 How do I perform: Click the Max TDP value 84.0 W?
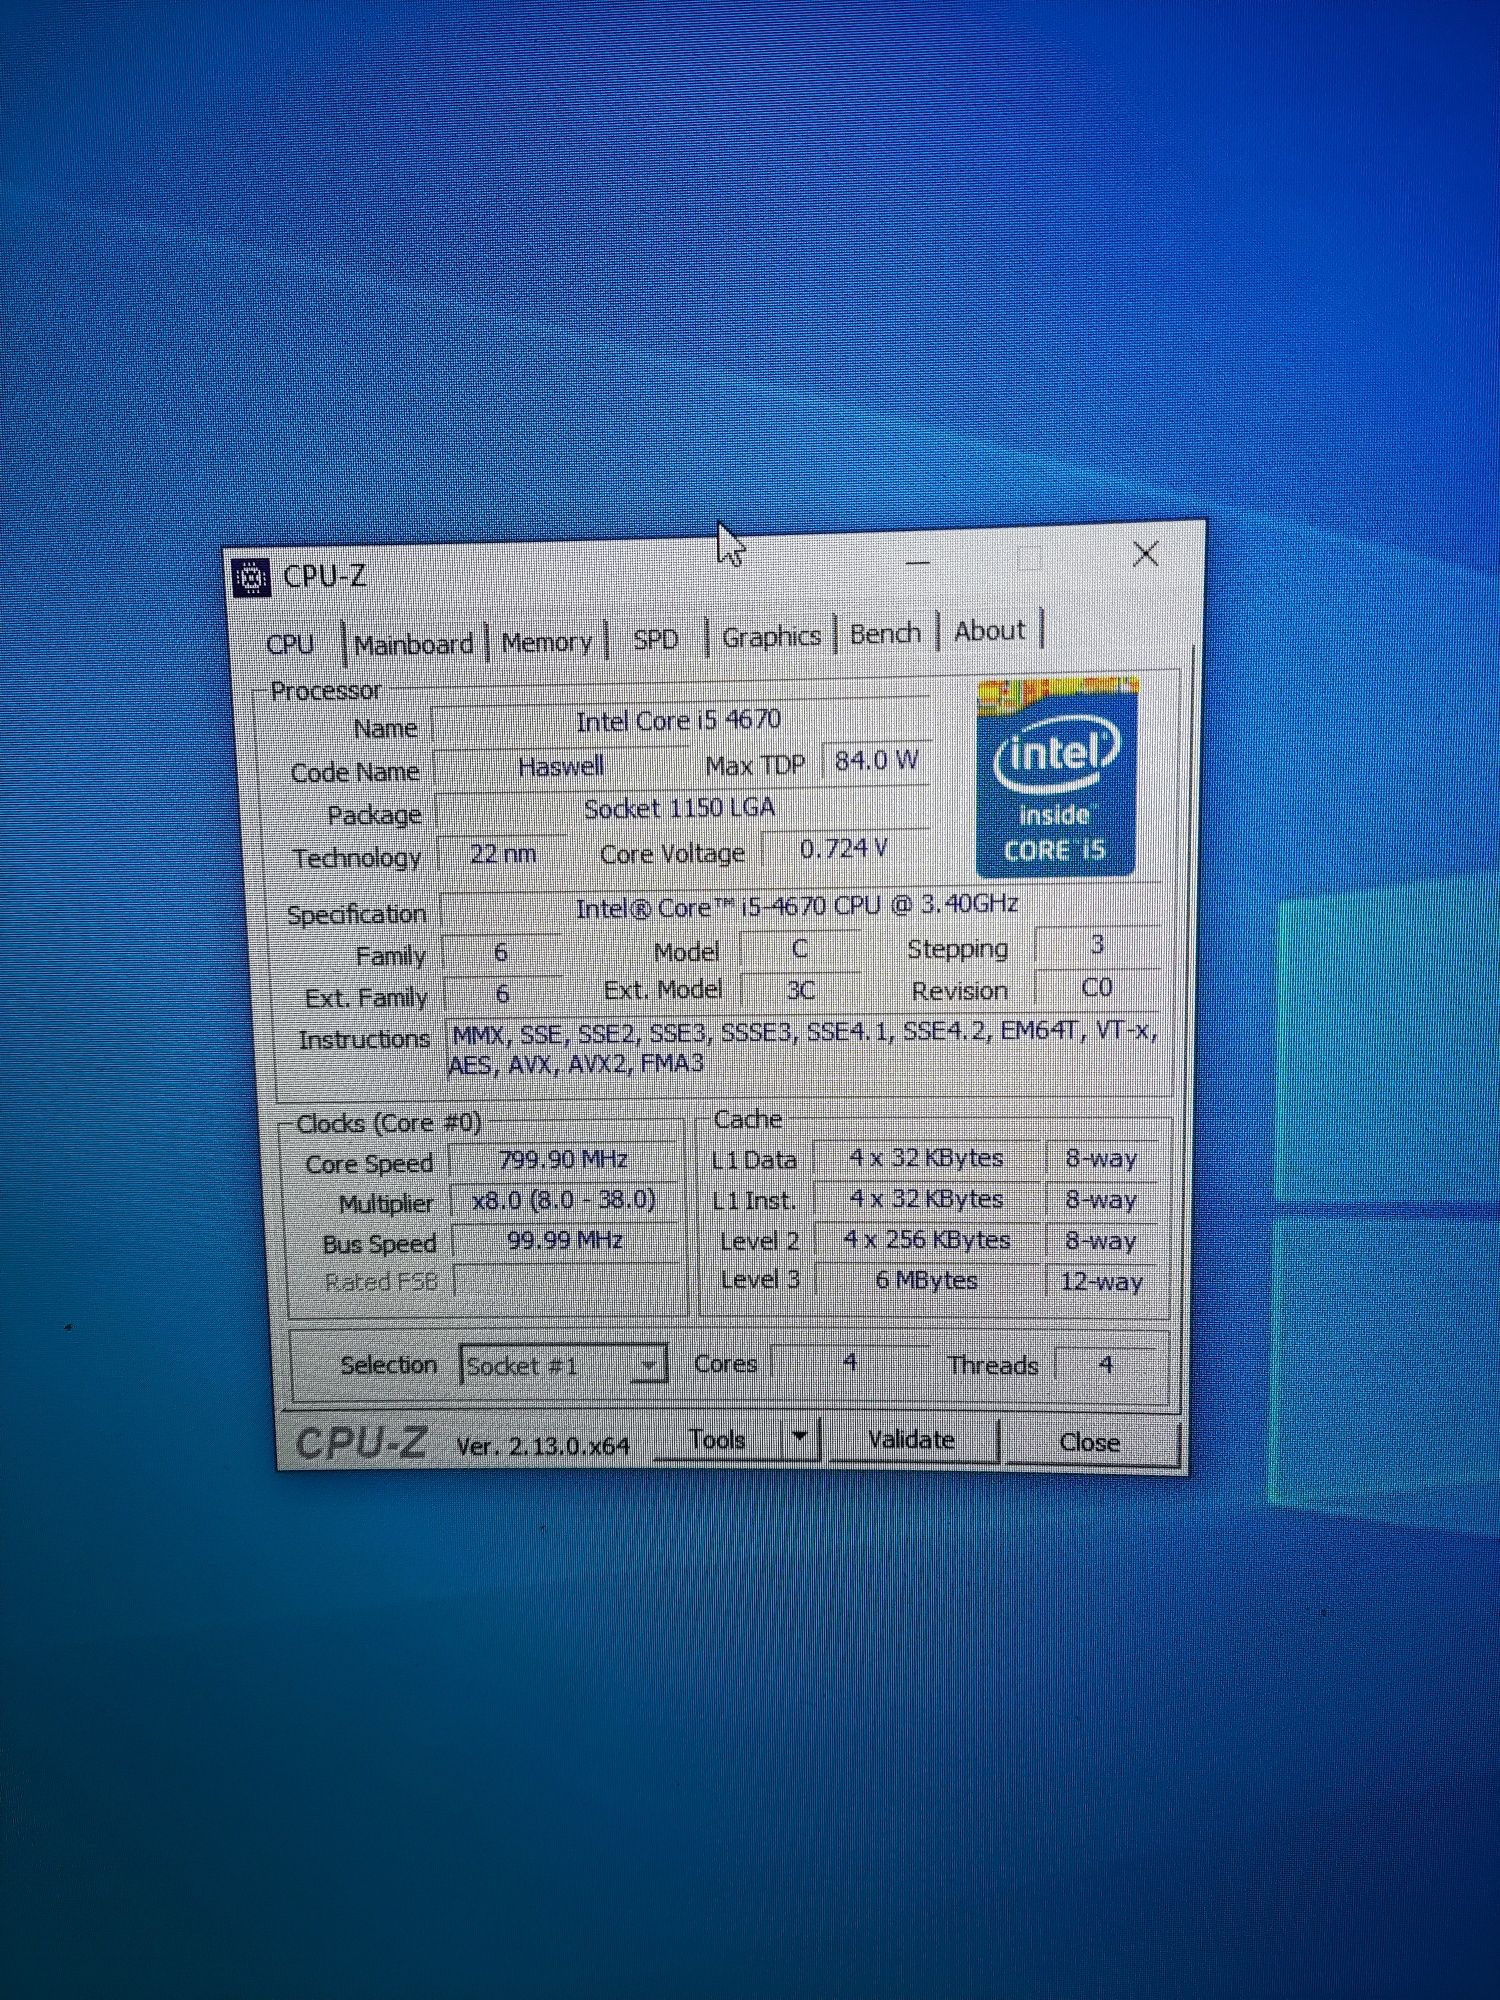pyautogui.click(x=875, y=761)
